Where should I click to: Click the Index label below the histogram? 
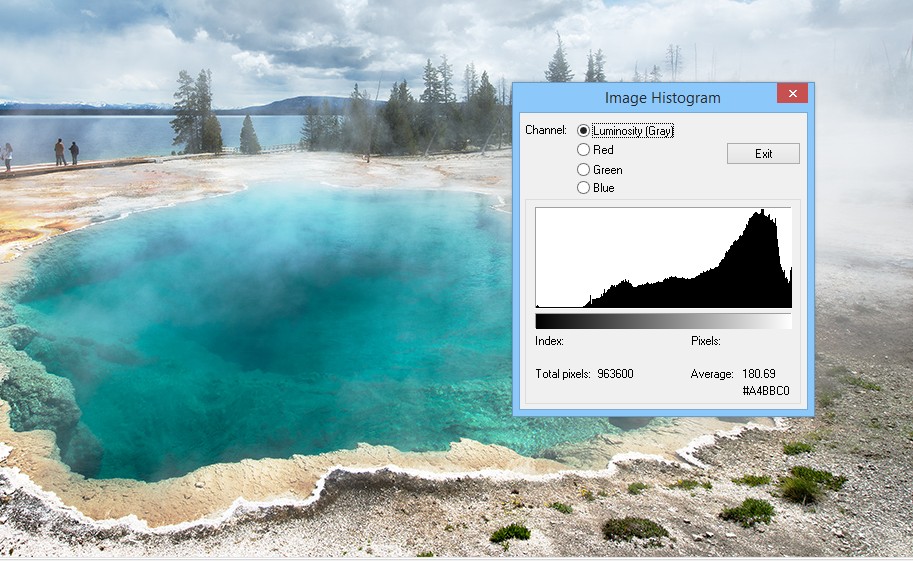pos(549,342)
